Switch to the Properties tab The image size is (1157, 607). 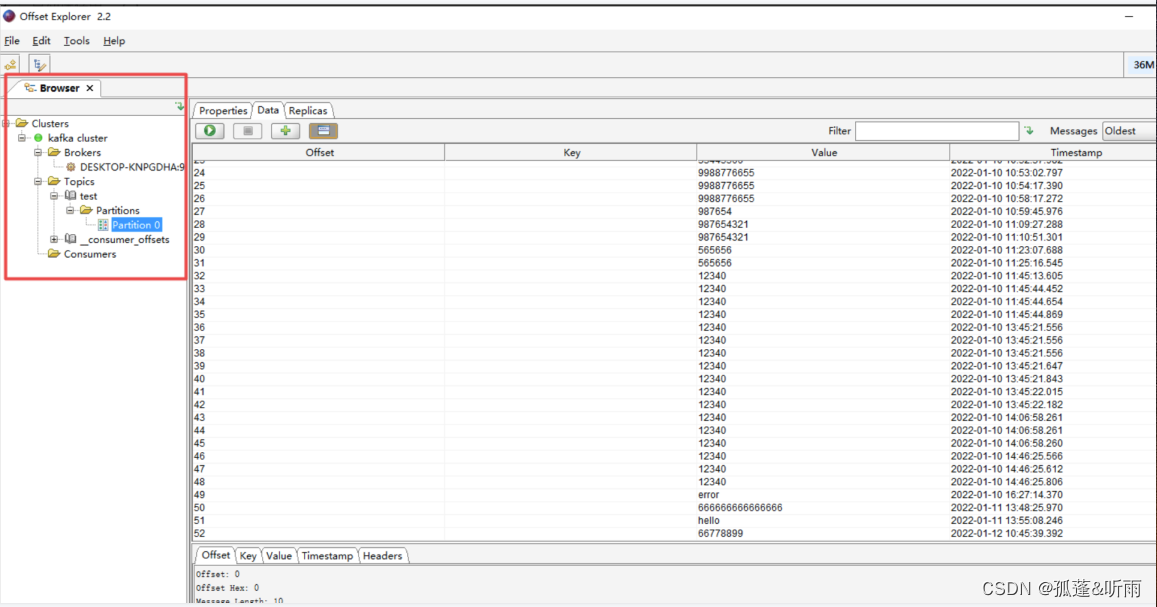223,111
